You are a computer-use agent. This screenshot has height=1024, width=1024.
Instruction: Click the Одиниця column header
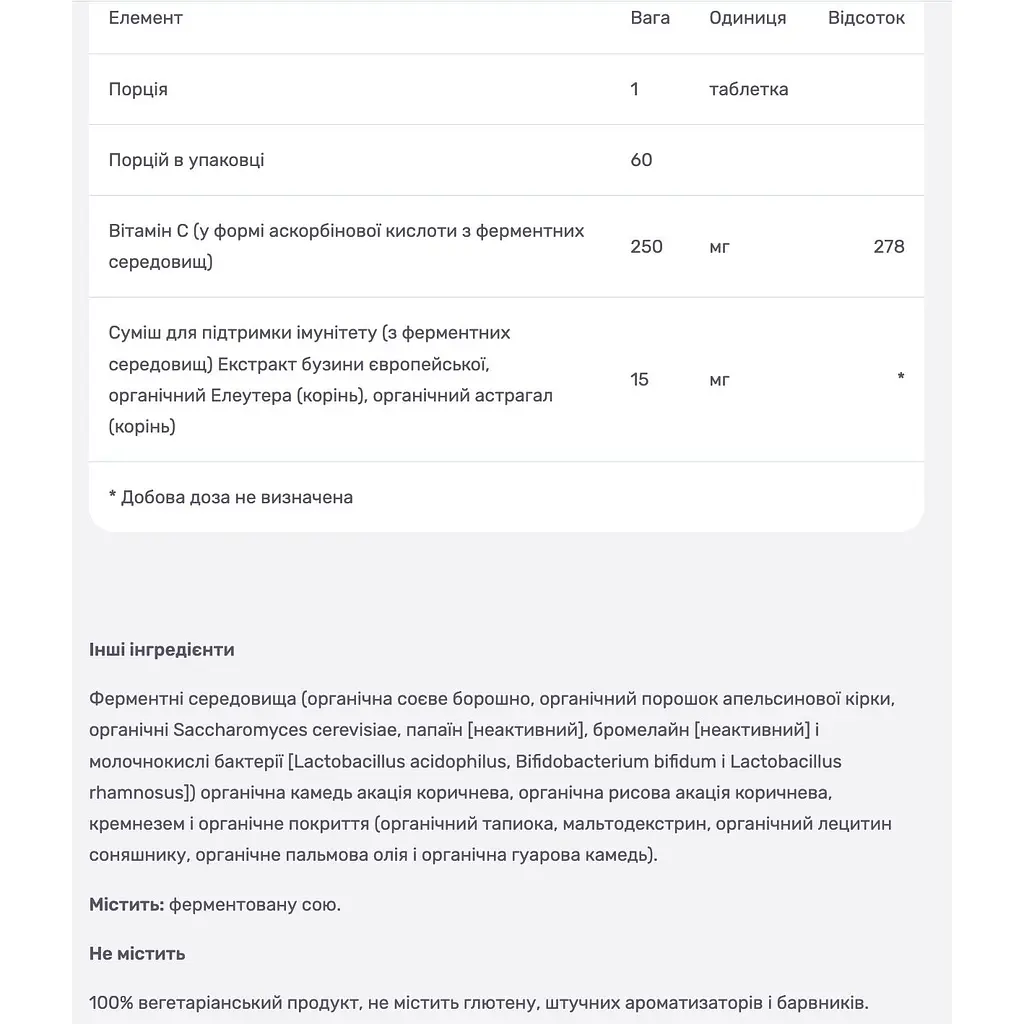point(748,18)
